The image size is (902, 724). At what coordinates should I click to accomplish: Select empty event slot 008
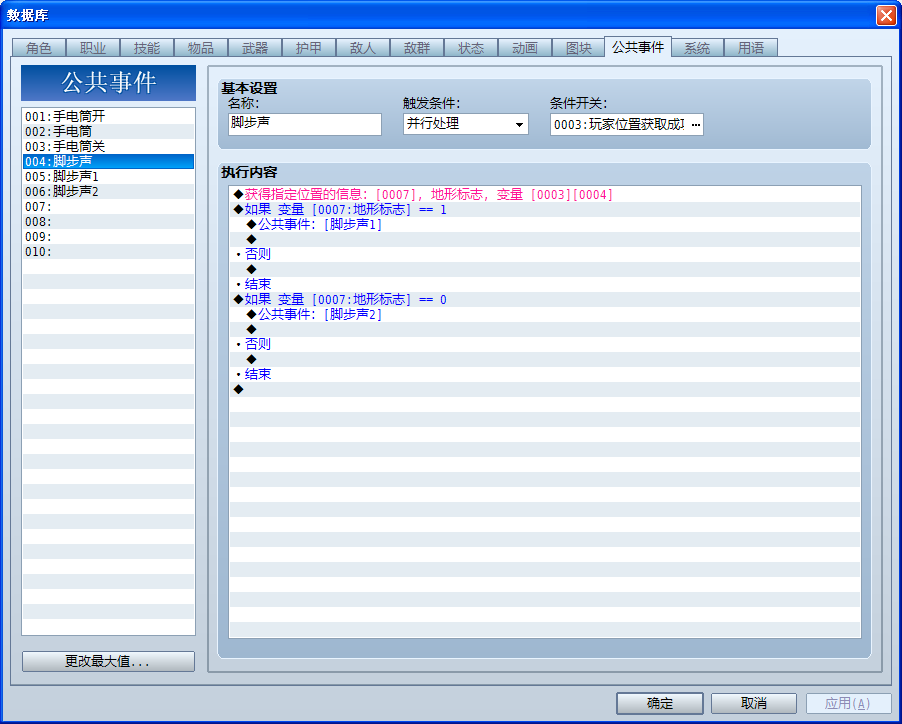tap(108, 221)
